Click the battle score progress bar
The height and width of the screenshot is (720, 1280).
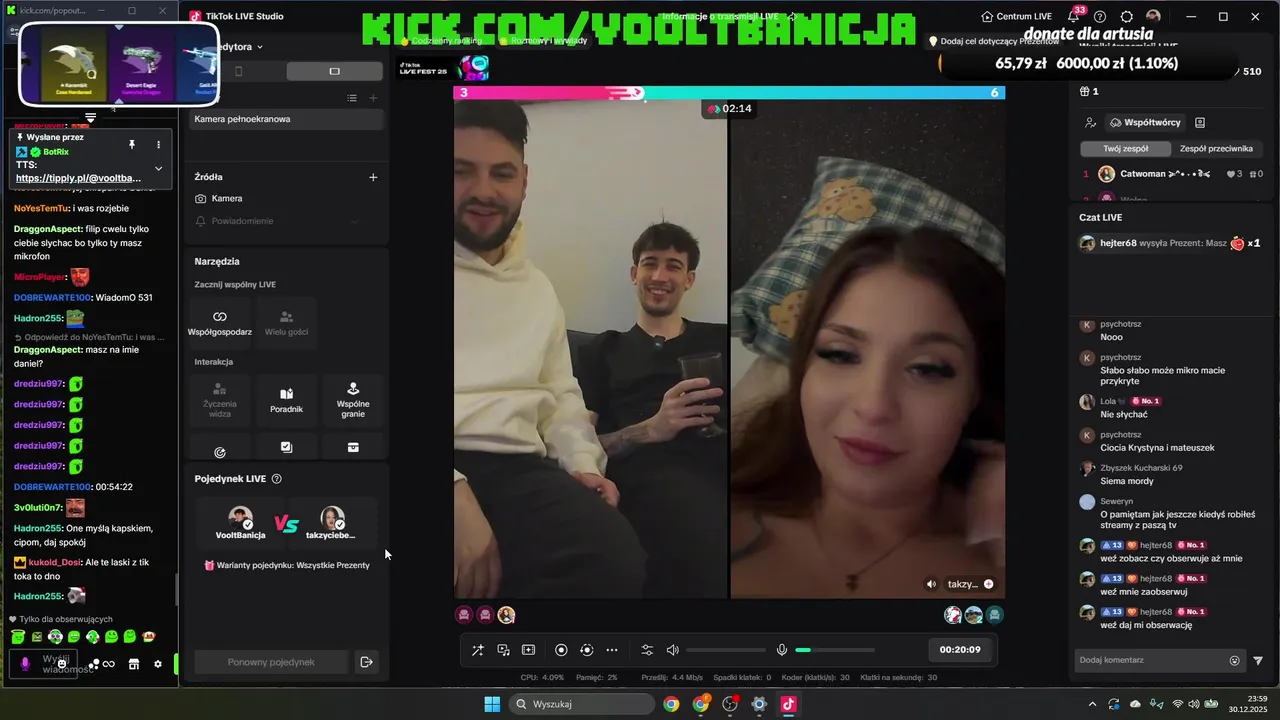[x=729, y=93]
